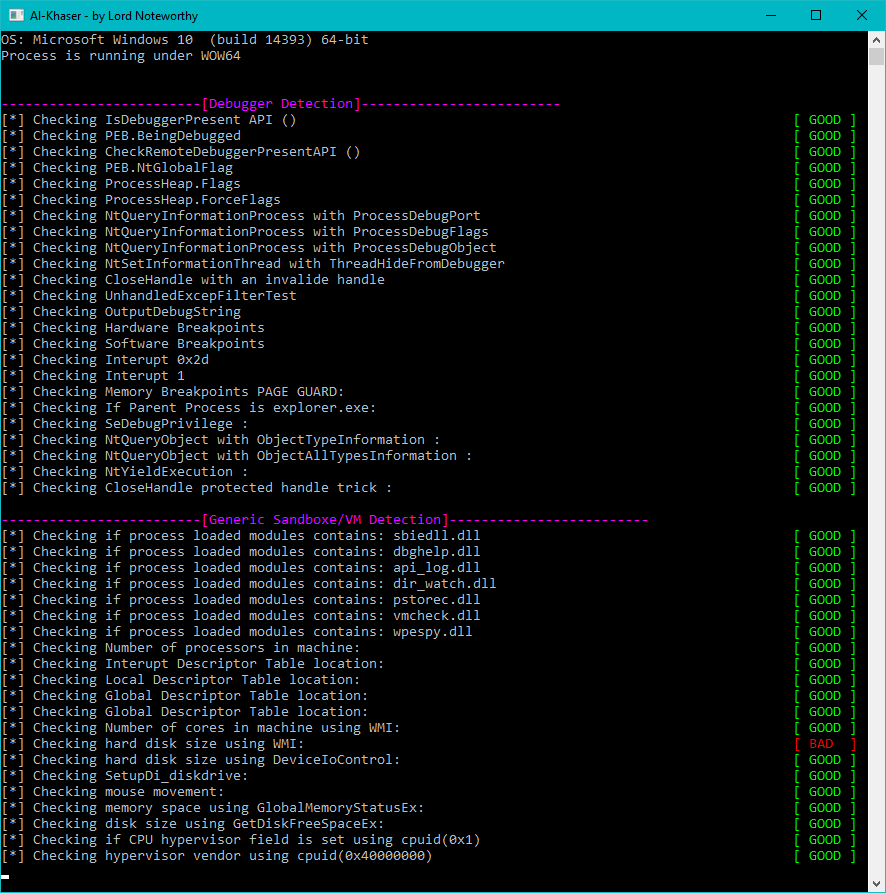Click 'Checking PEB.NtGlobalFlag' line
The image size is (886, 893).
point(117,167)
